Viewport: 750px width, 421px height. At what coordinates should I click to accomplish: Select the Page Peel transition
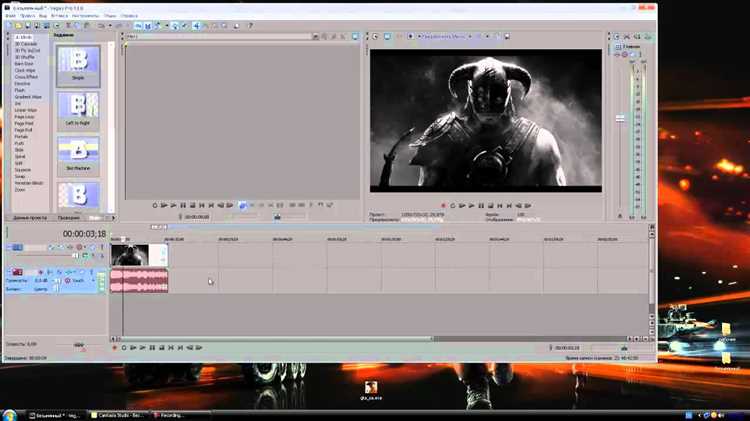[x=23, y=123]
